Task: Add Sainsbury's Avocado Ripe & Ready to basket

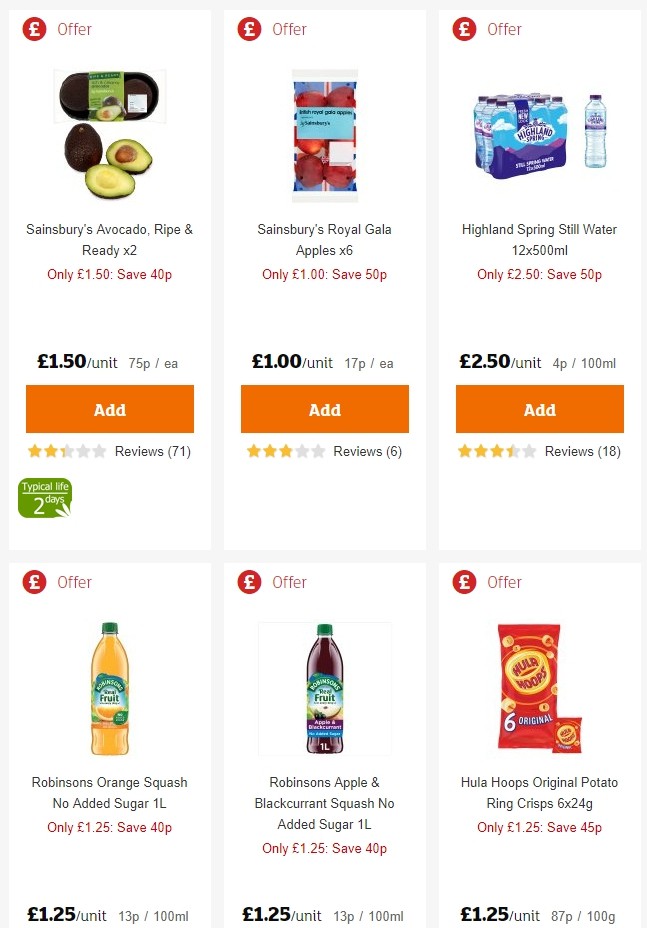Action: 109,409
